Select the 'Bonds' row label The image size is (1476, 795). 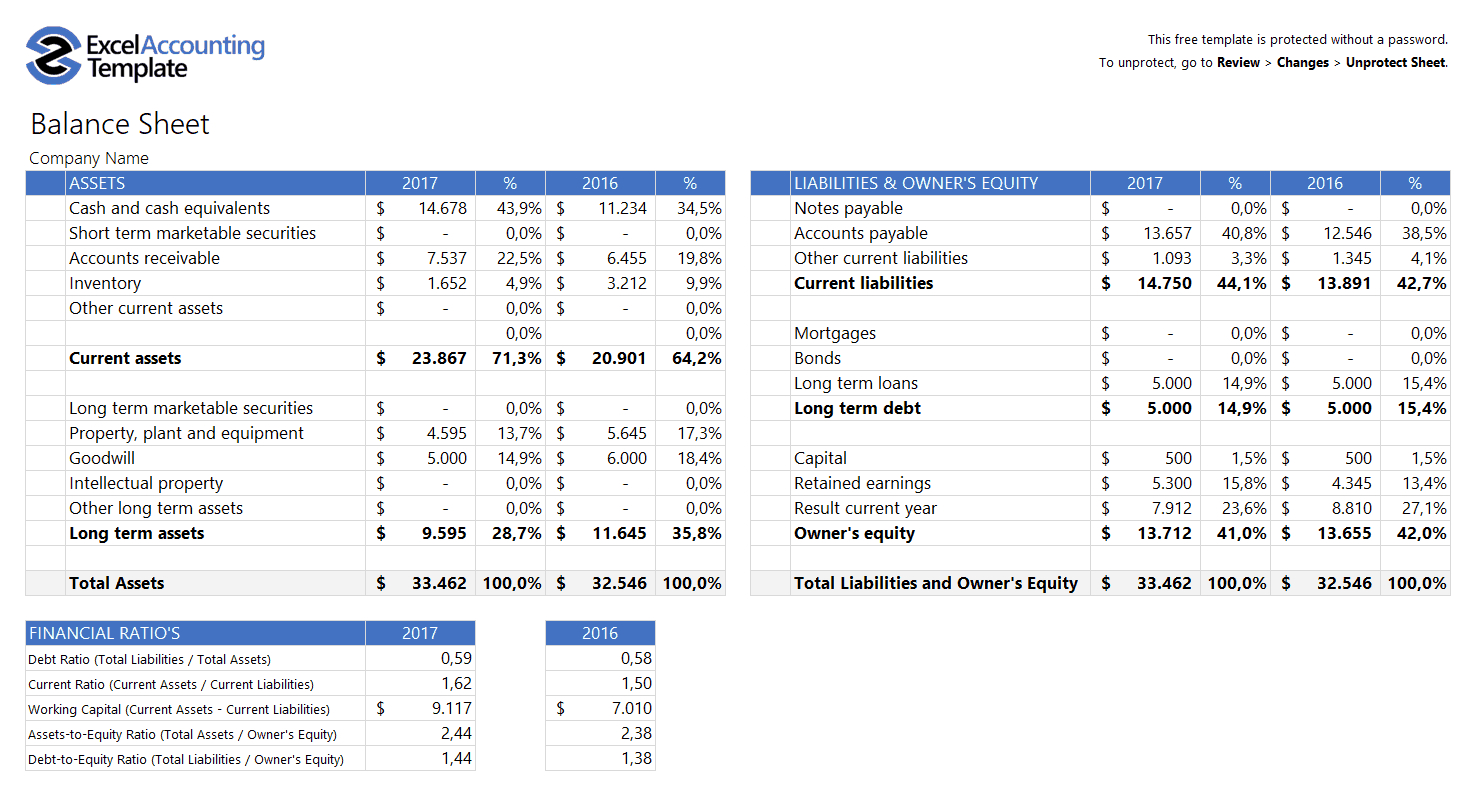click(817, 358)
